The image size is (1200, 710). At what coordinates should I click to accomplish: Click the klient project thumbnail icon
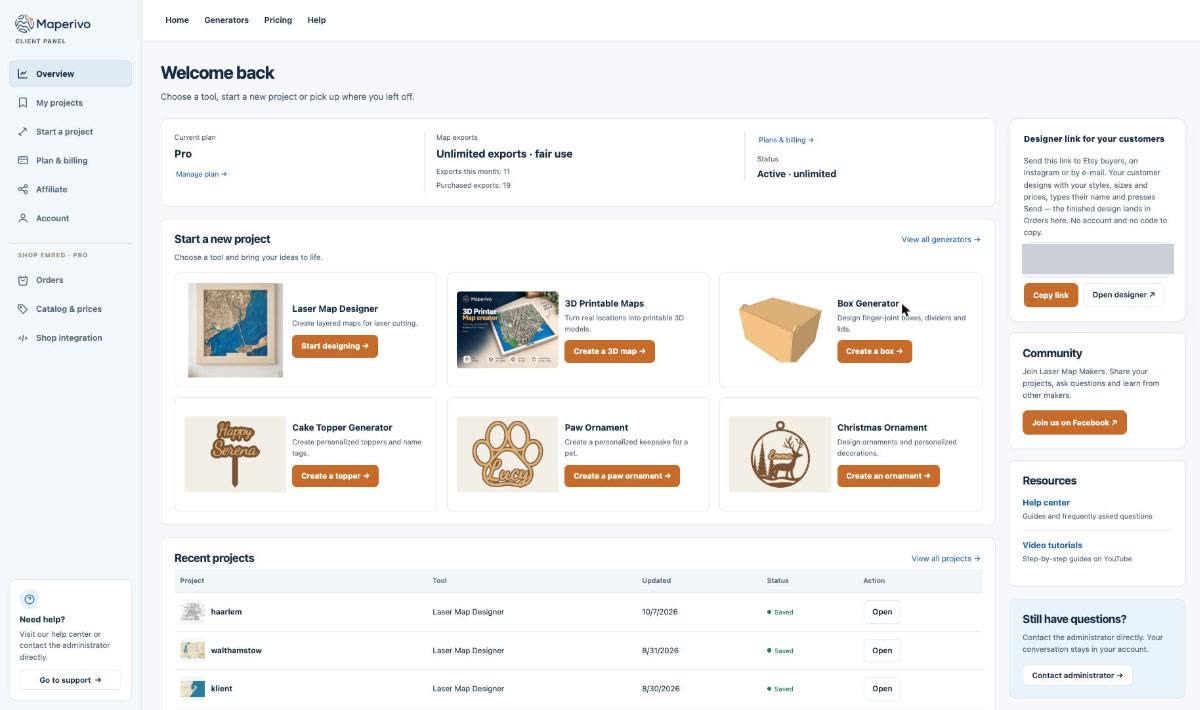193,689
